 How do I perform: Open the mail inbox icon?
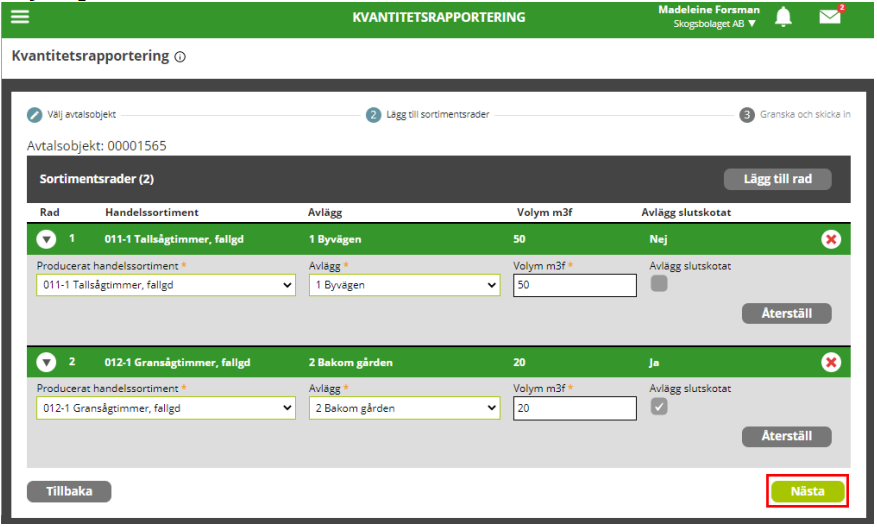(x=830, y=17)
